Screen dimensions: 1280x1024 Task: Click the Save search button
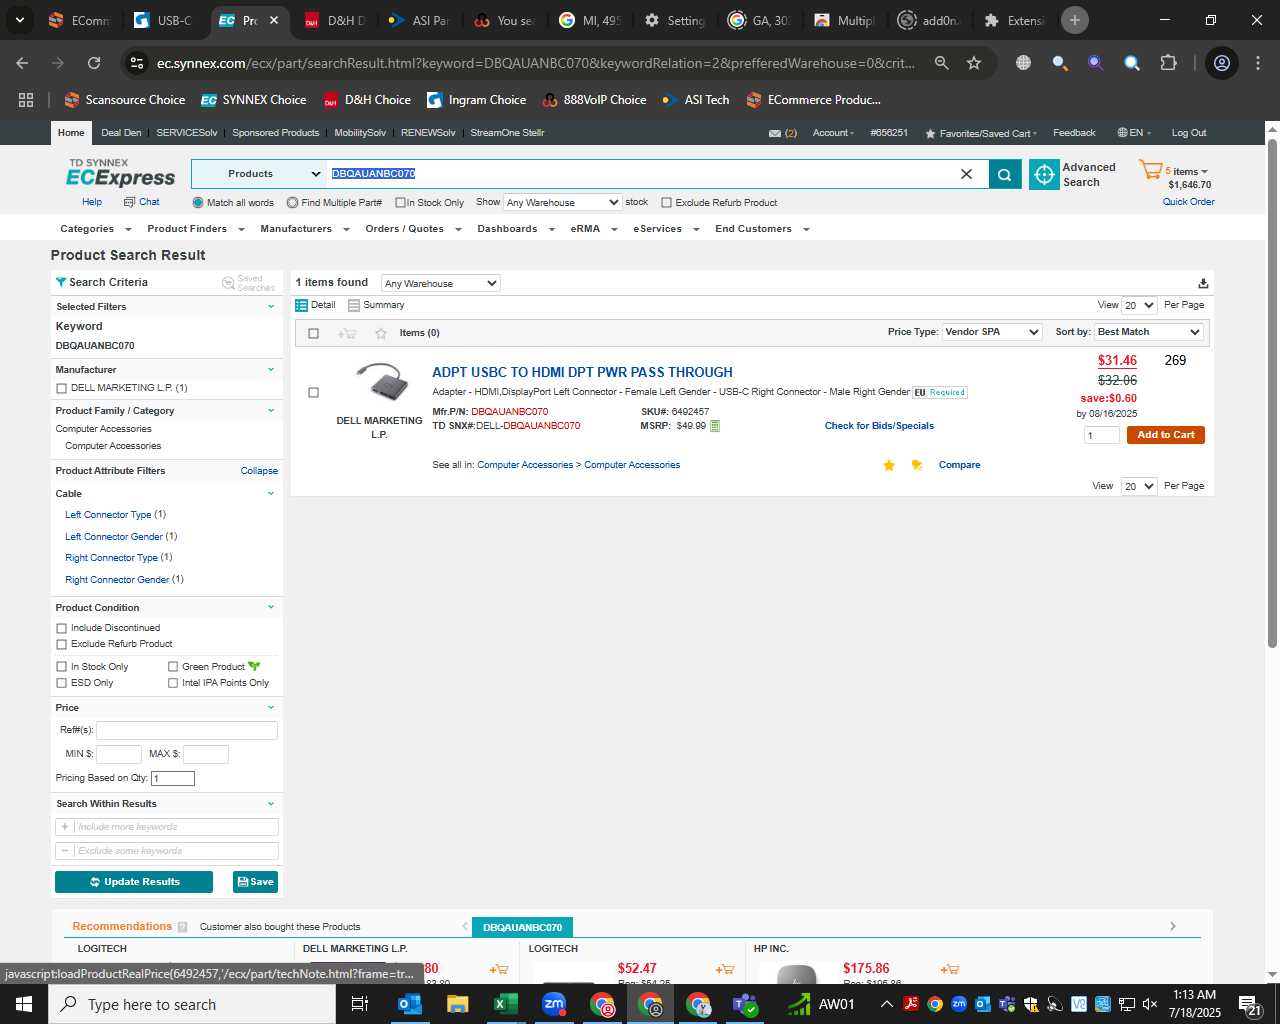pyautogui.click(x=255, y=882)
